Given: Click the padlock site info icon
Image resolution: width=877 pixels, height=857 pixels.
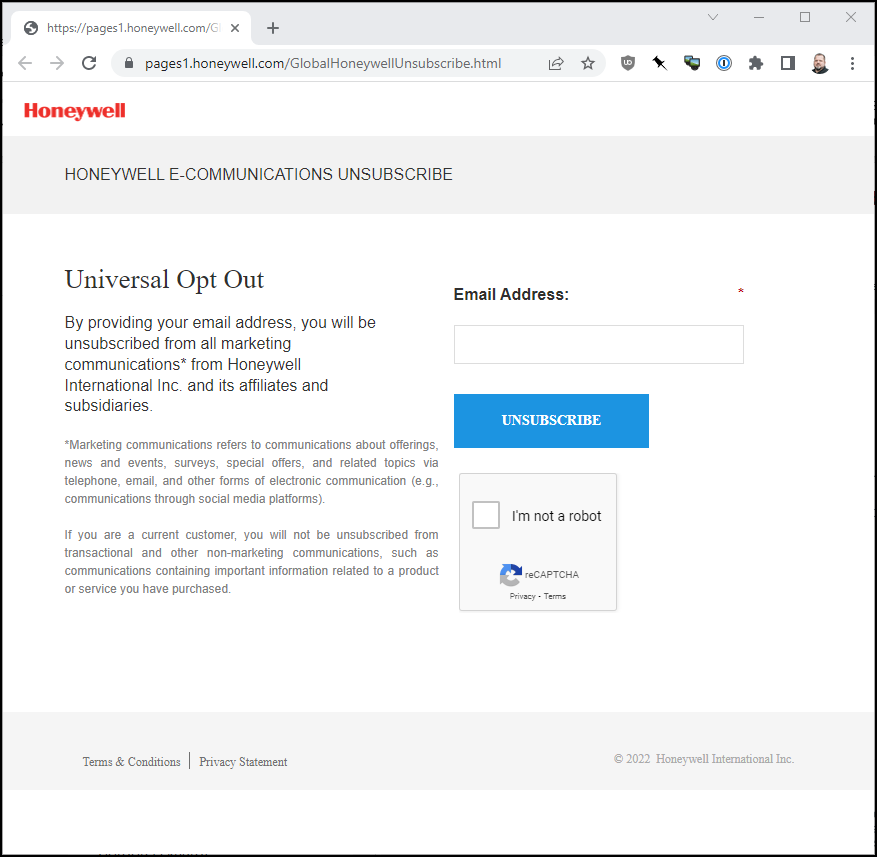Looking at the screenshot, I should point(129,63).
